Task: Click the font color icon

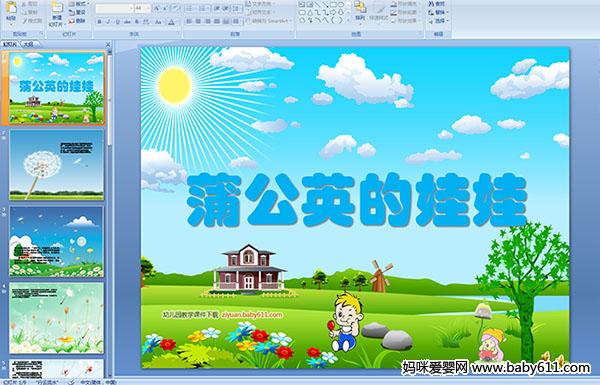Action: click(x=171, y=22)
